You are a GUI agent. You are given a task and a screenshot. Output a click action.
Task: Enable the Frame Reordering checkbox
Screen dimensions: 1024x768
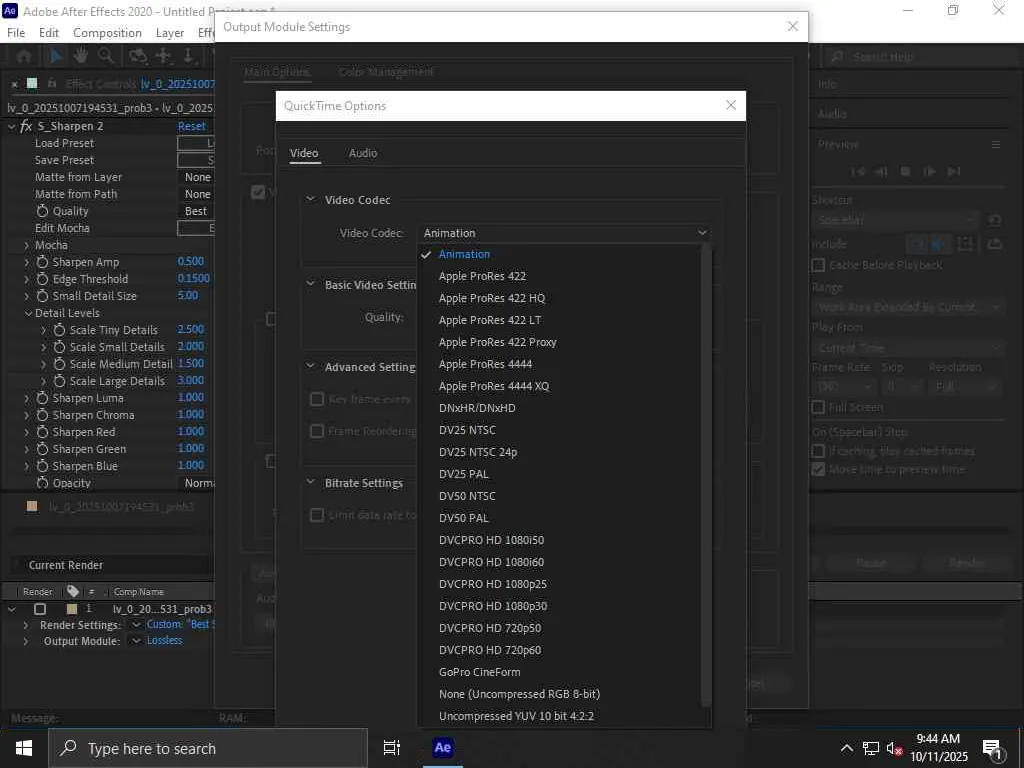coord(317,431)
